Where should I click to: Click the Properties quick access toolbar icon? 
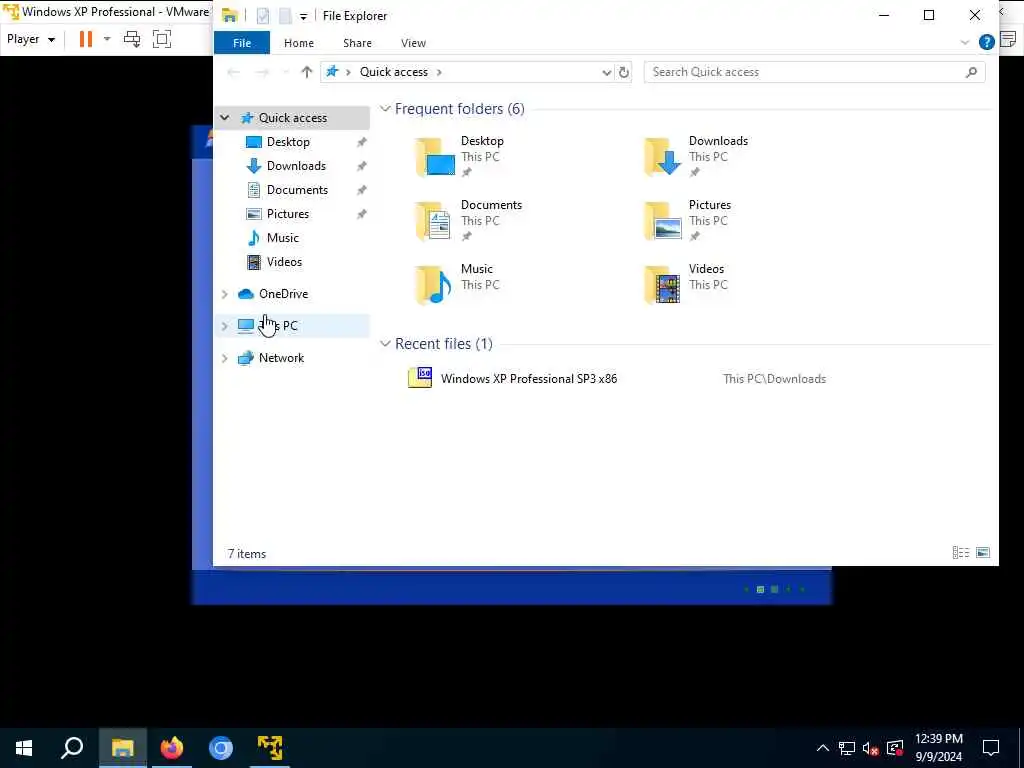(x=263, y=16)
